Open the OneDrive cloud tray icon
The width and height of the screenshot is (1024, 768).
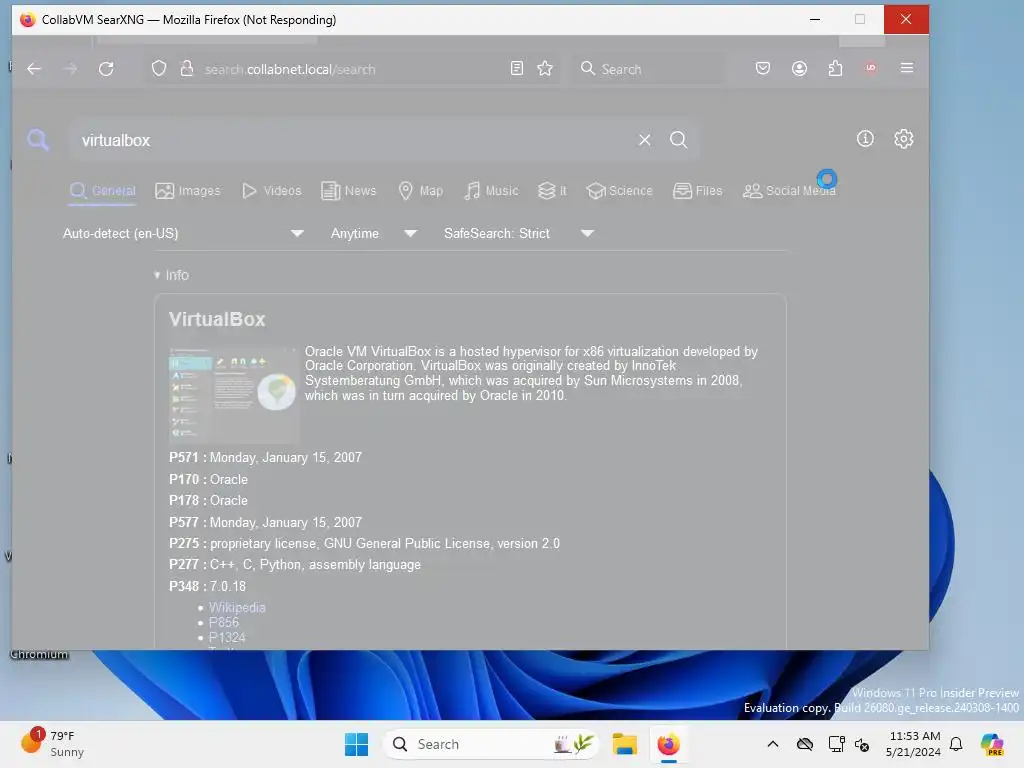coord(805,744)
